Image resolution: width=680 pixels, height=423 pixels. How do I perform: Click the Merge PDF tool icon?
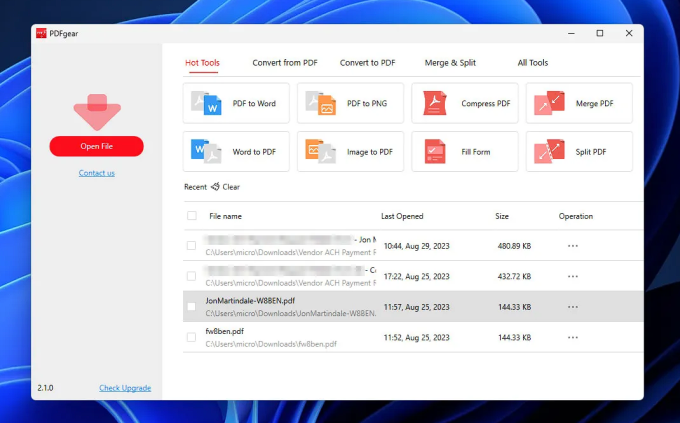(x=549, y=103)
